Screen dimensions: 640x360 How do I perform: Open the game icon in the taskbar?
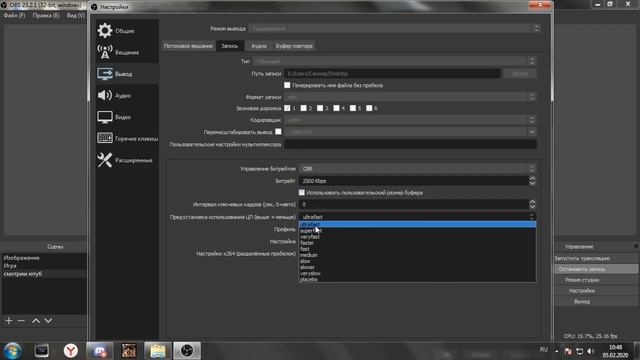(129, 351)
